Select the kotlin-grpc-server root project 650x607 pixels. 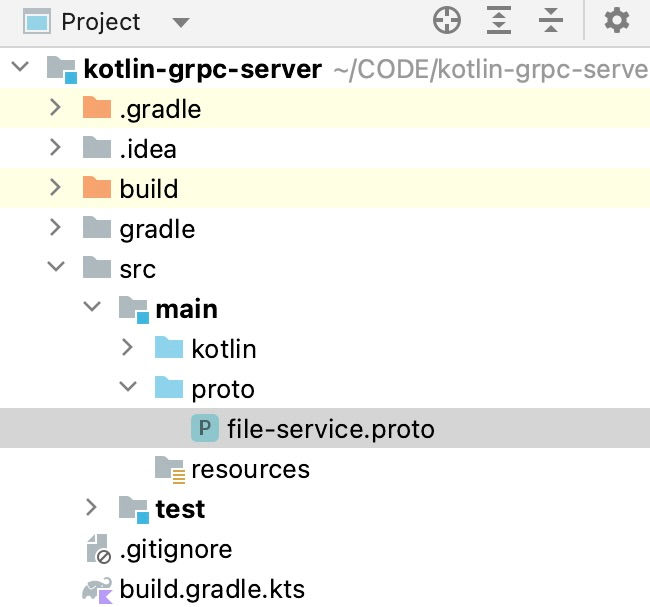pos(203,69)
